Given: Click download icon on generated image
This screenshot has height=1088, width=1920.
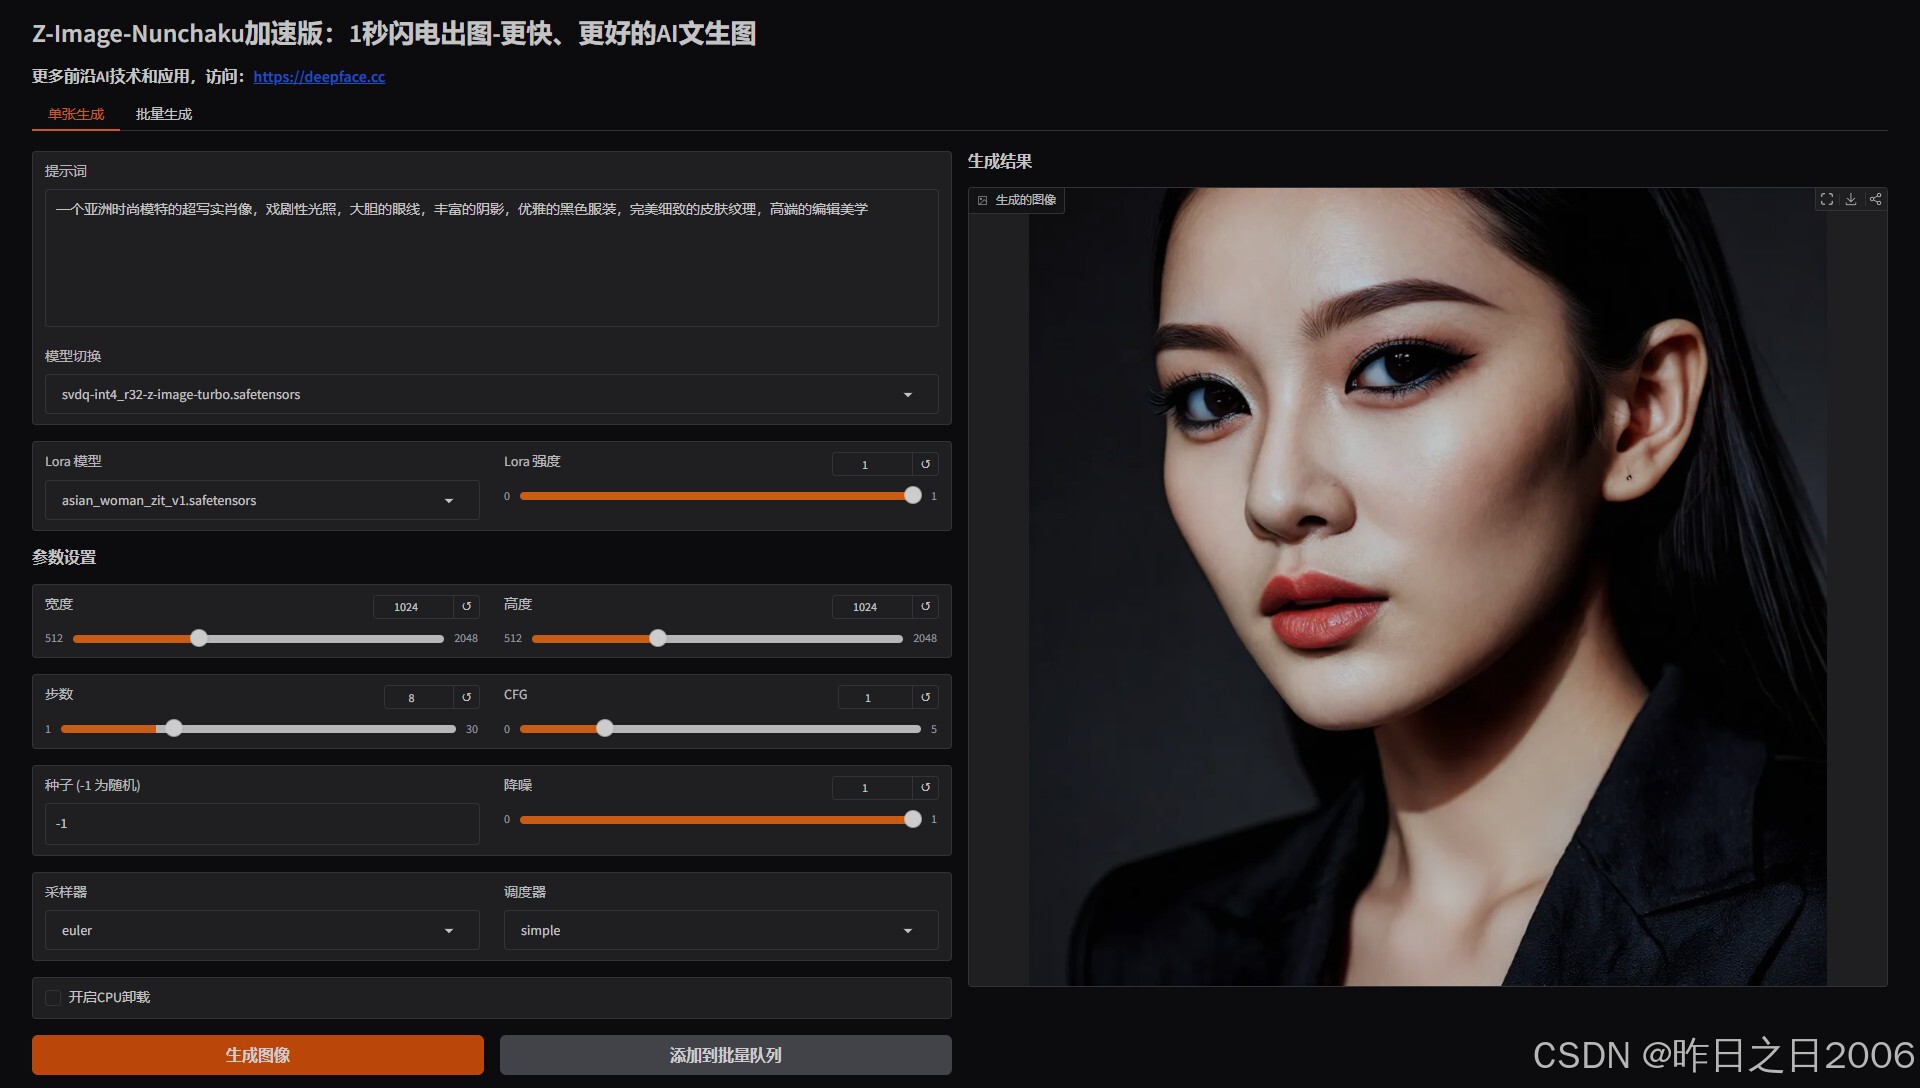Looking at the screenshot, I should 1851,200.
